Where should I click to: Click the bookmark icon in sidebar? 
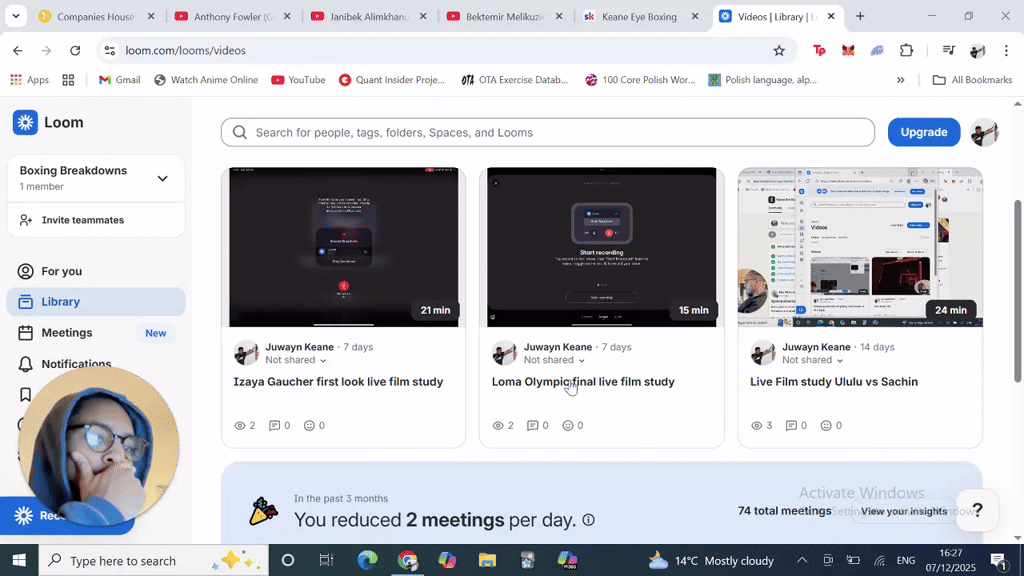point(25,394)
